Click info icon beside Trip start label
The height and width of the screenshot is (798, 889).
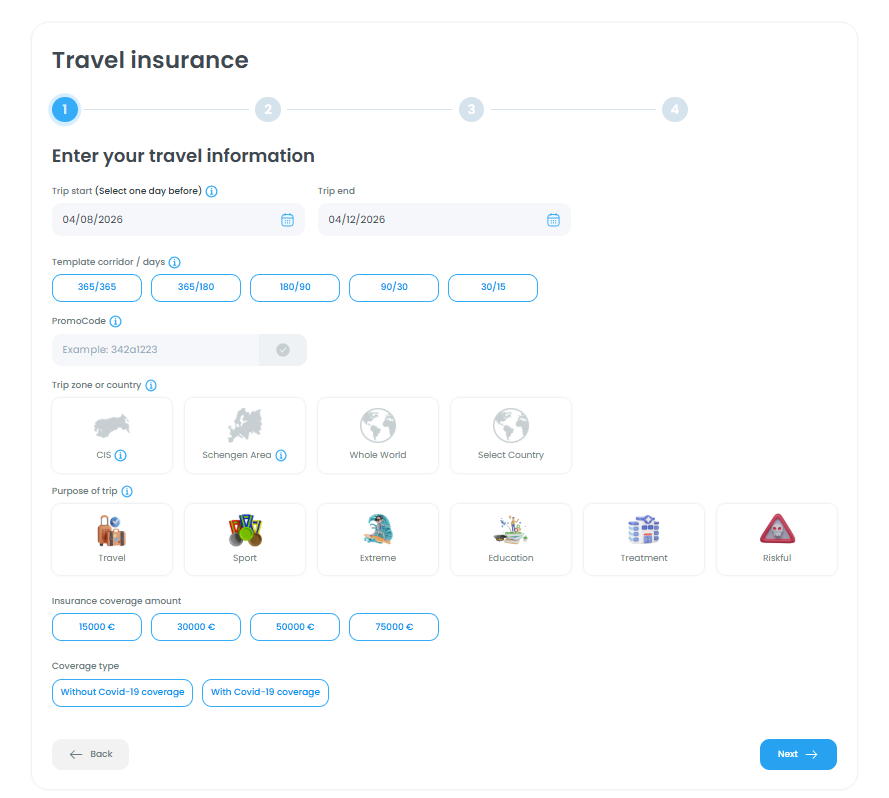[212, 191]
